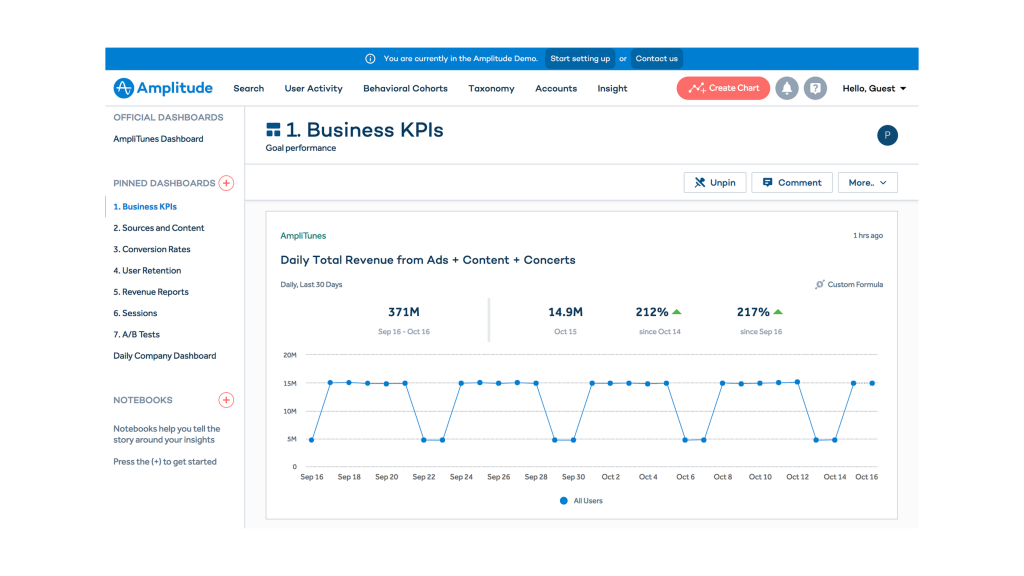Viewport: 1024px width, 576px height.
Task: Click the dashboard grid icon beside Business KPIs
Action: [x=272, y=129]
